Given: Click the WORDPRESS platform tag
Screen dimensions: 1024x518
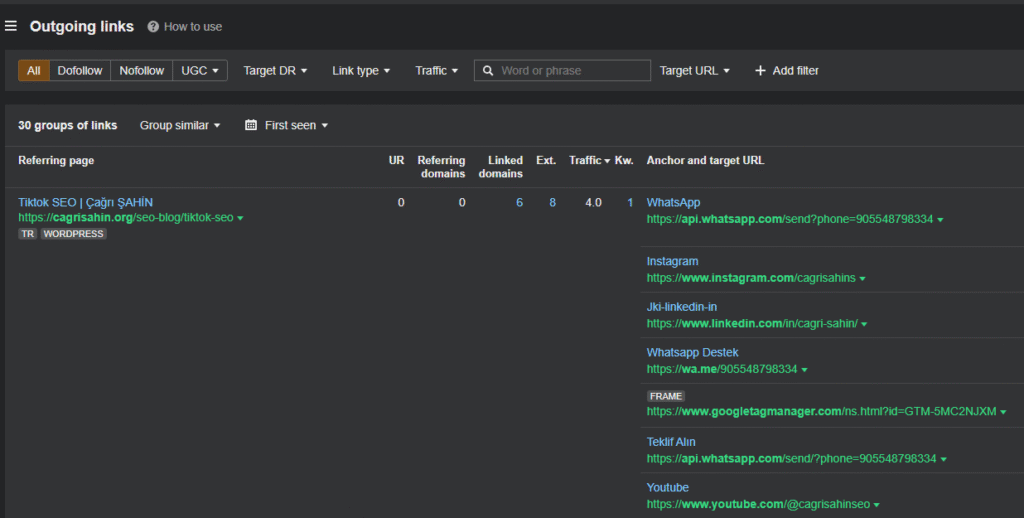Looking at the screenshot, I should click(x=73, y=234).
